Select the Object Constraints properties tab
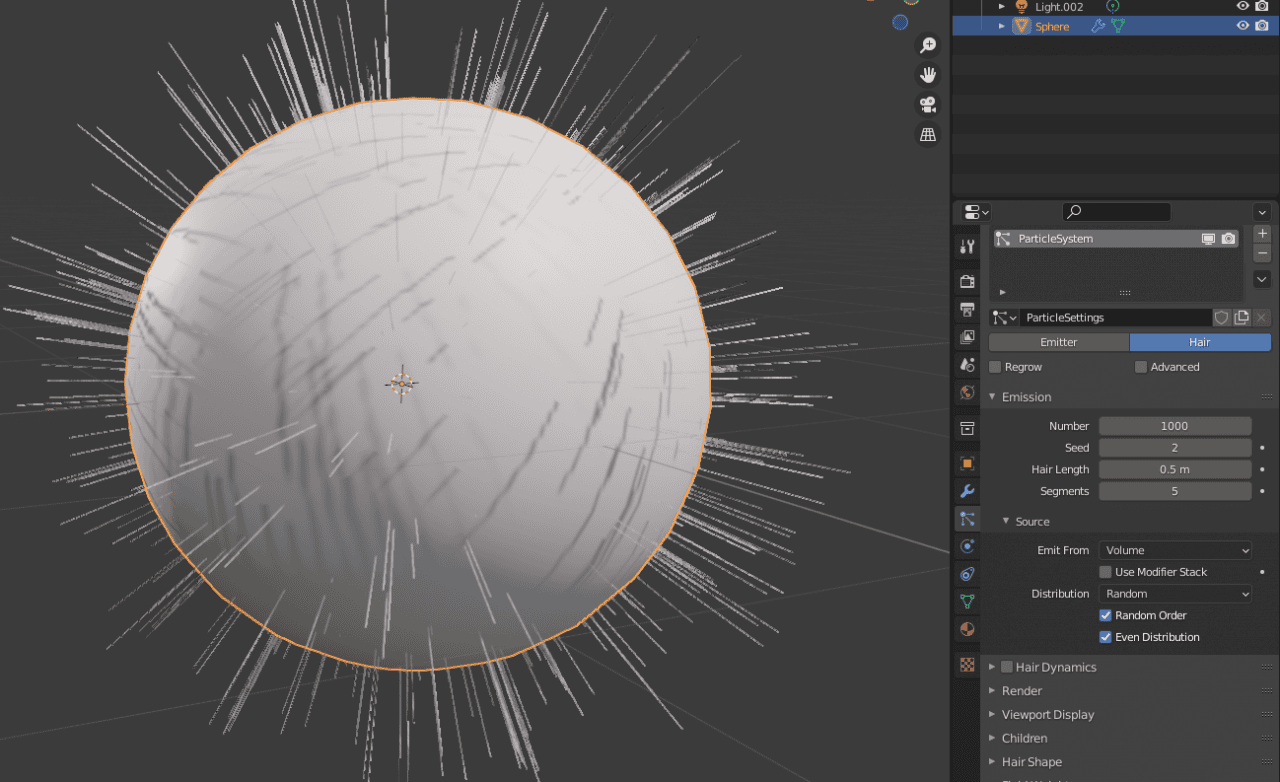This screenshot has height=782, width=1280. click(966, 574)
